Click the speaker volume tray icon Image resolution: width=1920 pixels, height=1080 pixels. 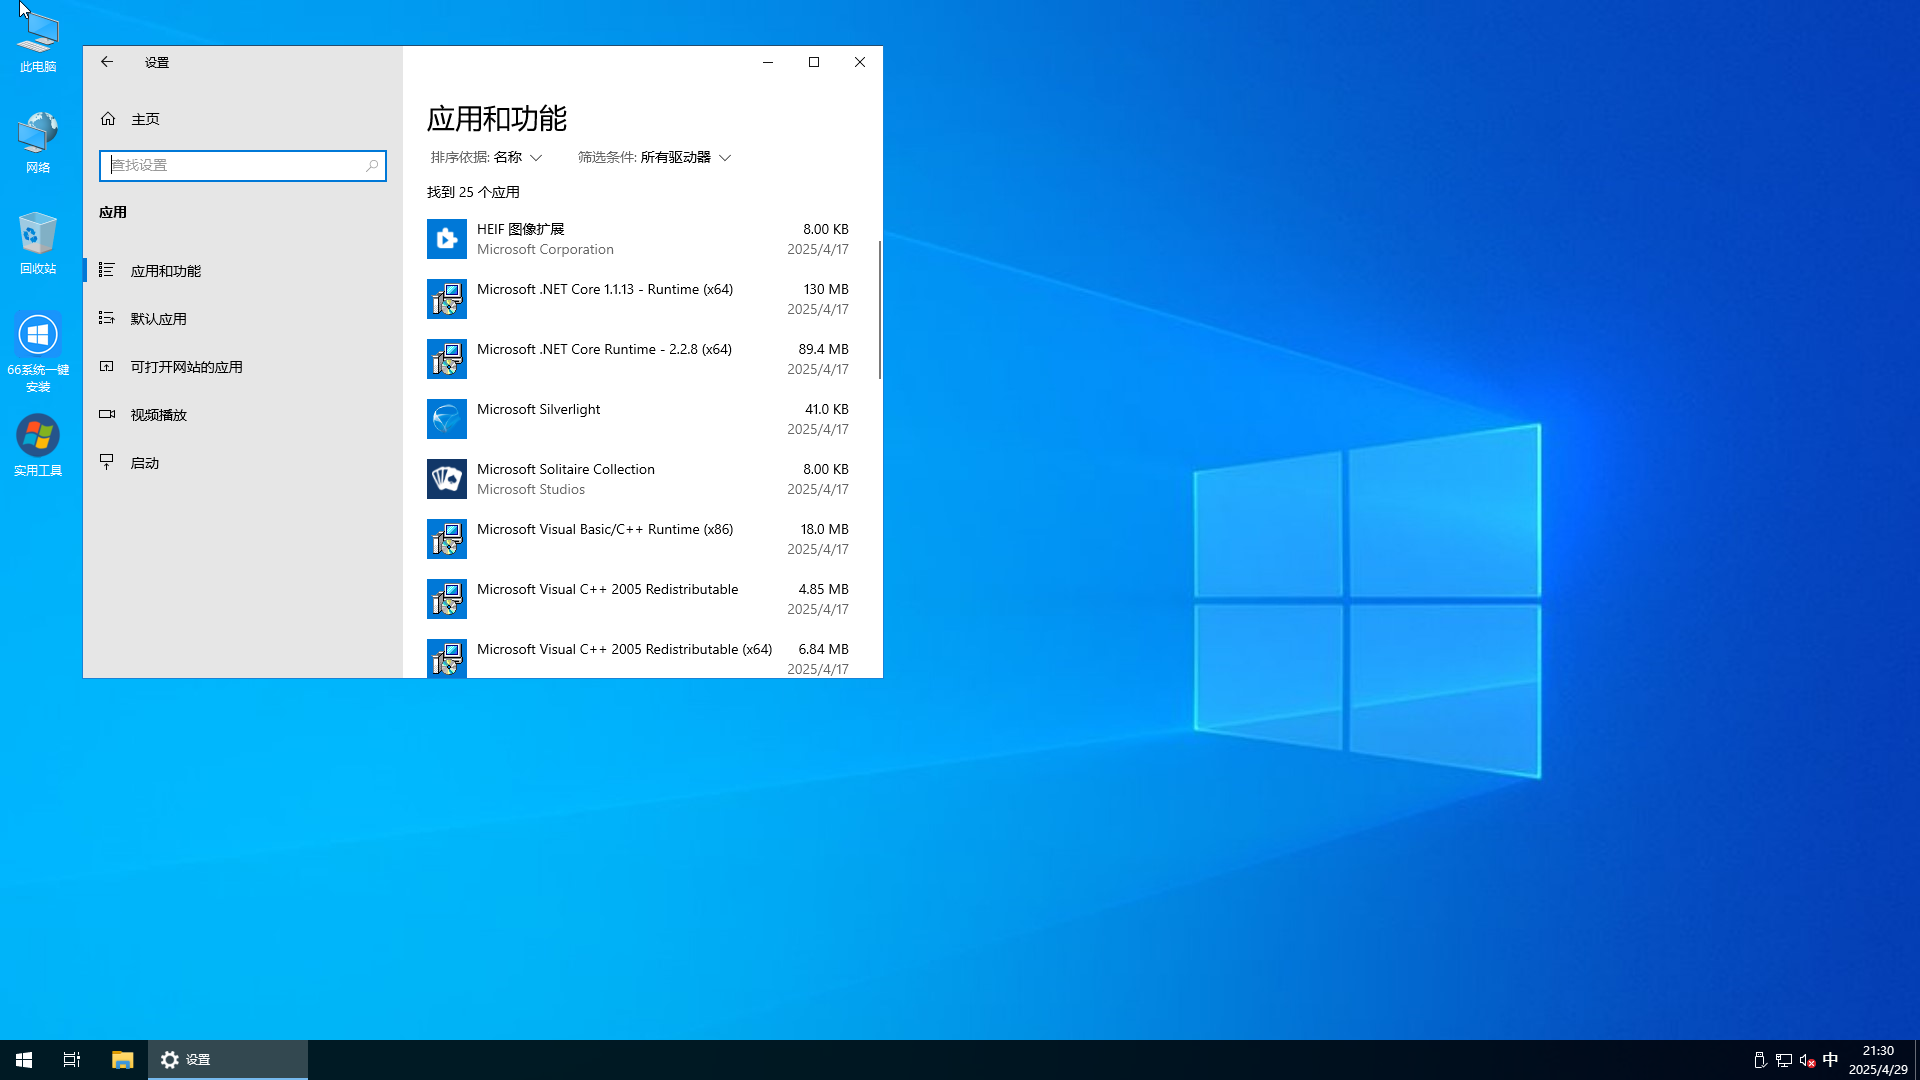pyautogui.click(x=1807, y=1060)
